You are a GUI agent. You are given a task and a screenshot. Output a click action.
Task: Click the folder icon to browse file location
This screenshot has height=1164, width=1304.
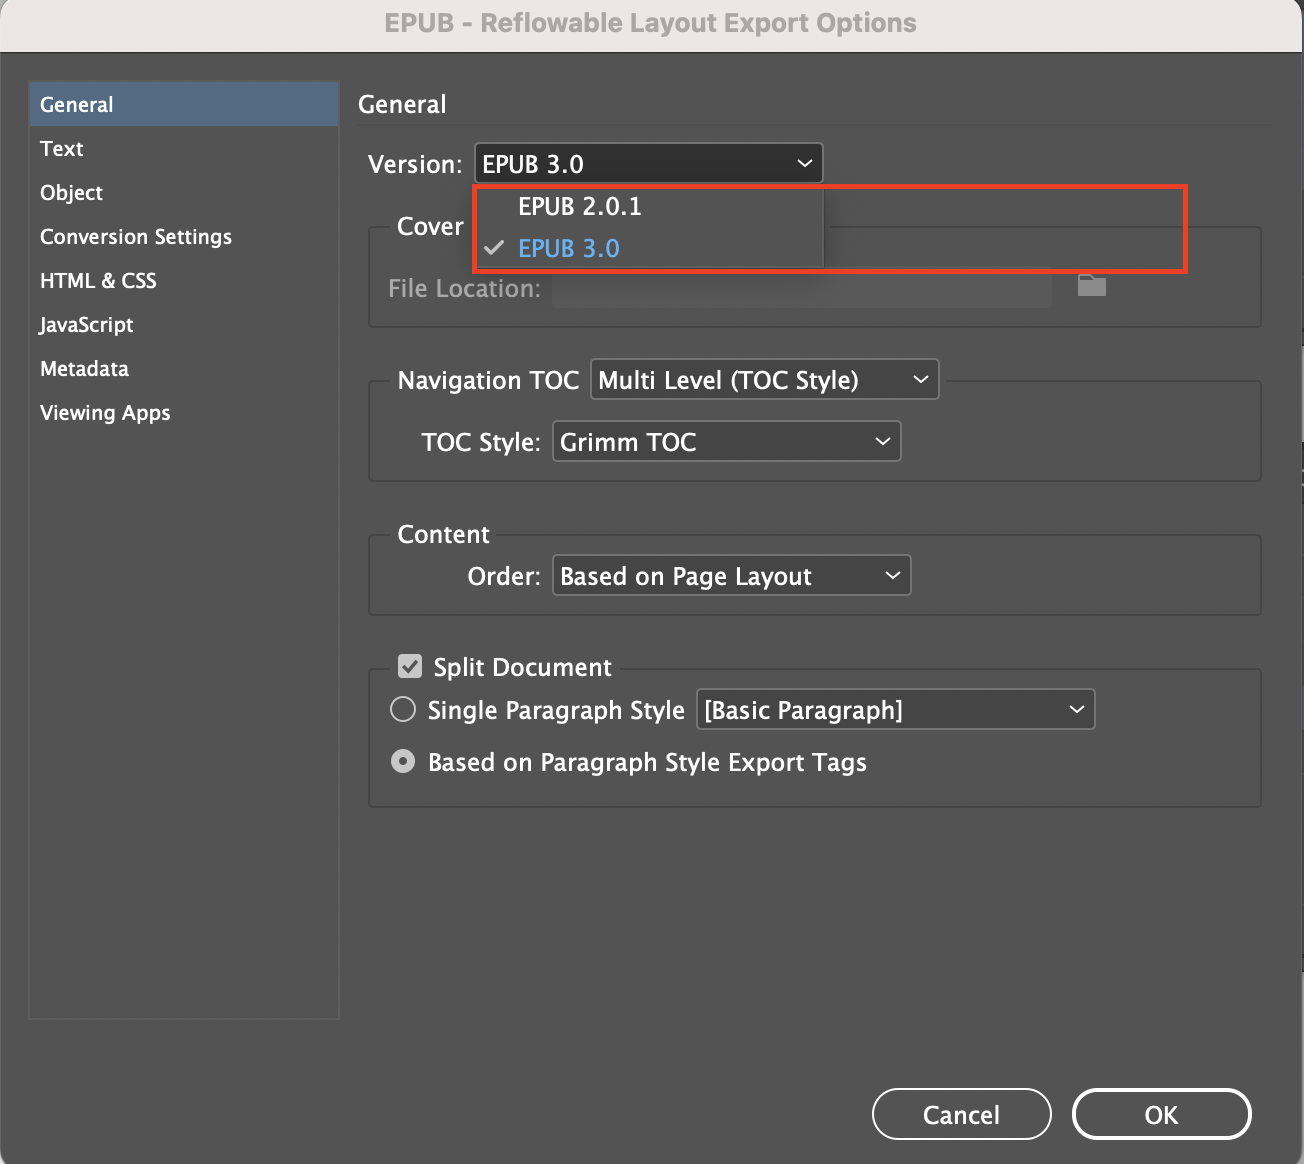tap(1091, 285)
